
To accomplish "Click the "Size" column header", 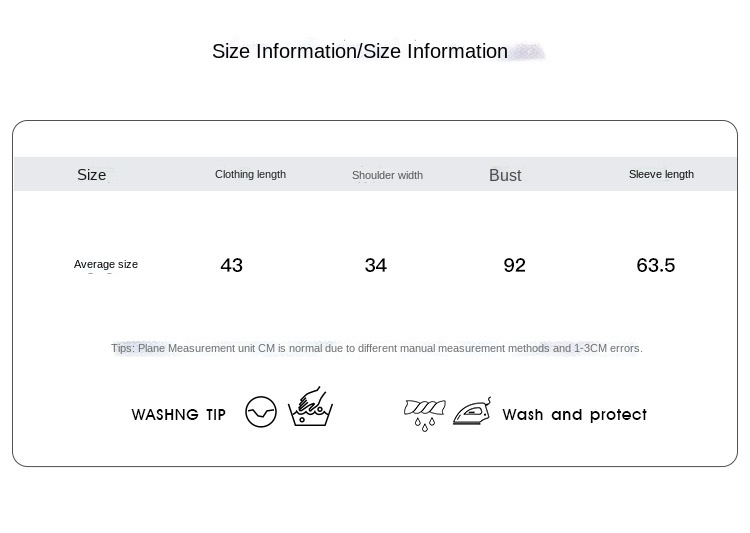I will point(91,175).
